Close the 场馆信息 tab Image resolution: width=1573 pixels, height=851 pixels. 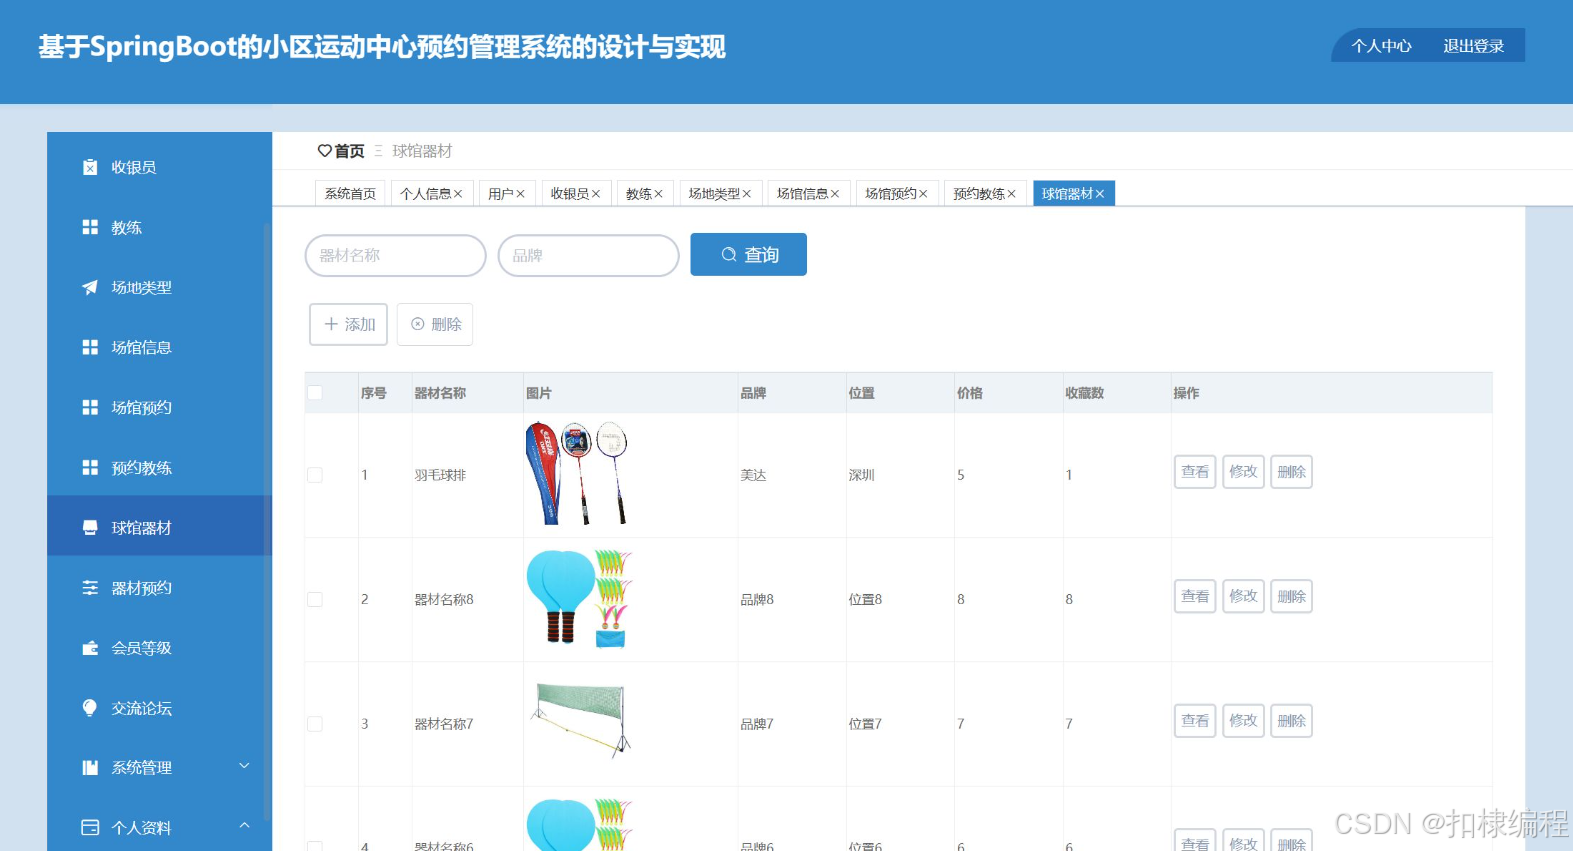[x=835, y=194]
